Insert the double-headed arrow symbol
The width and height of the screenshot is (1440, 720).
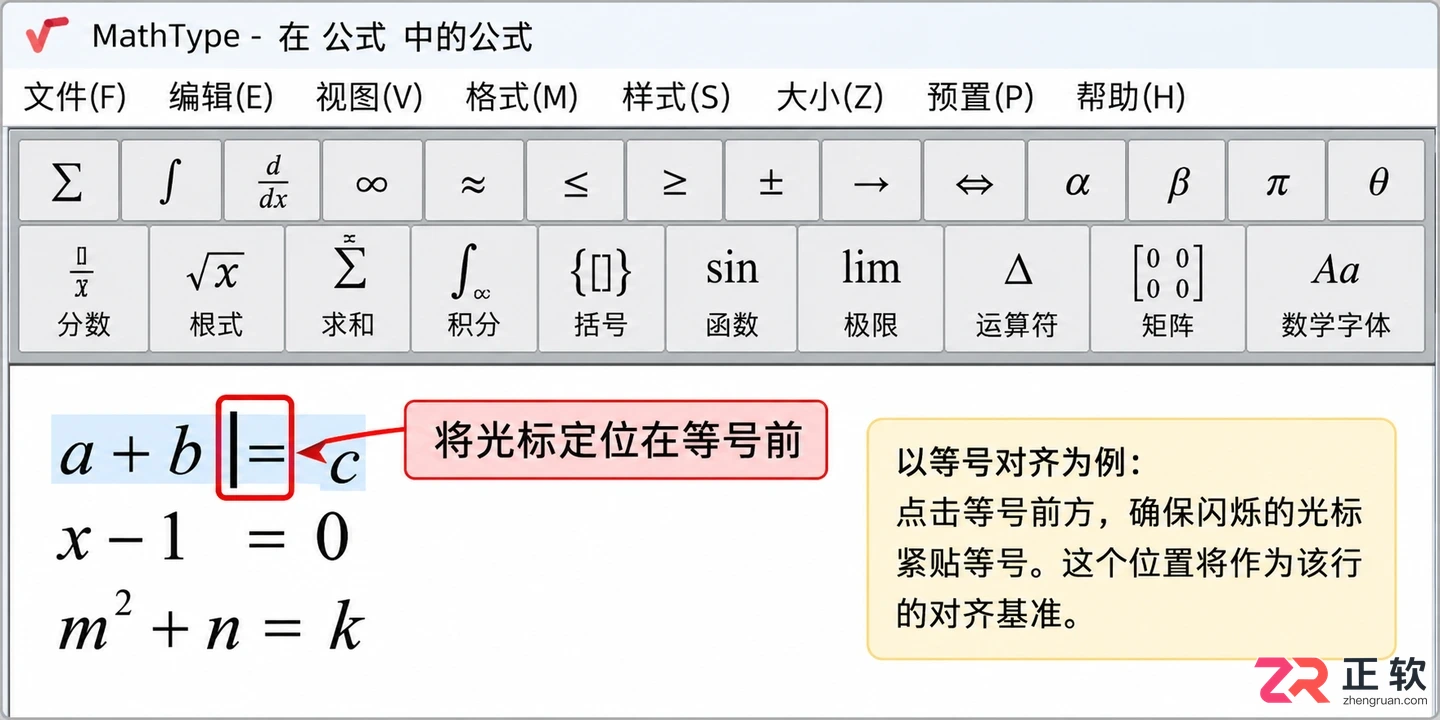tap(975, 181)
